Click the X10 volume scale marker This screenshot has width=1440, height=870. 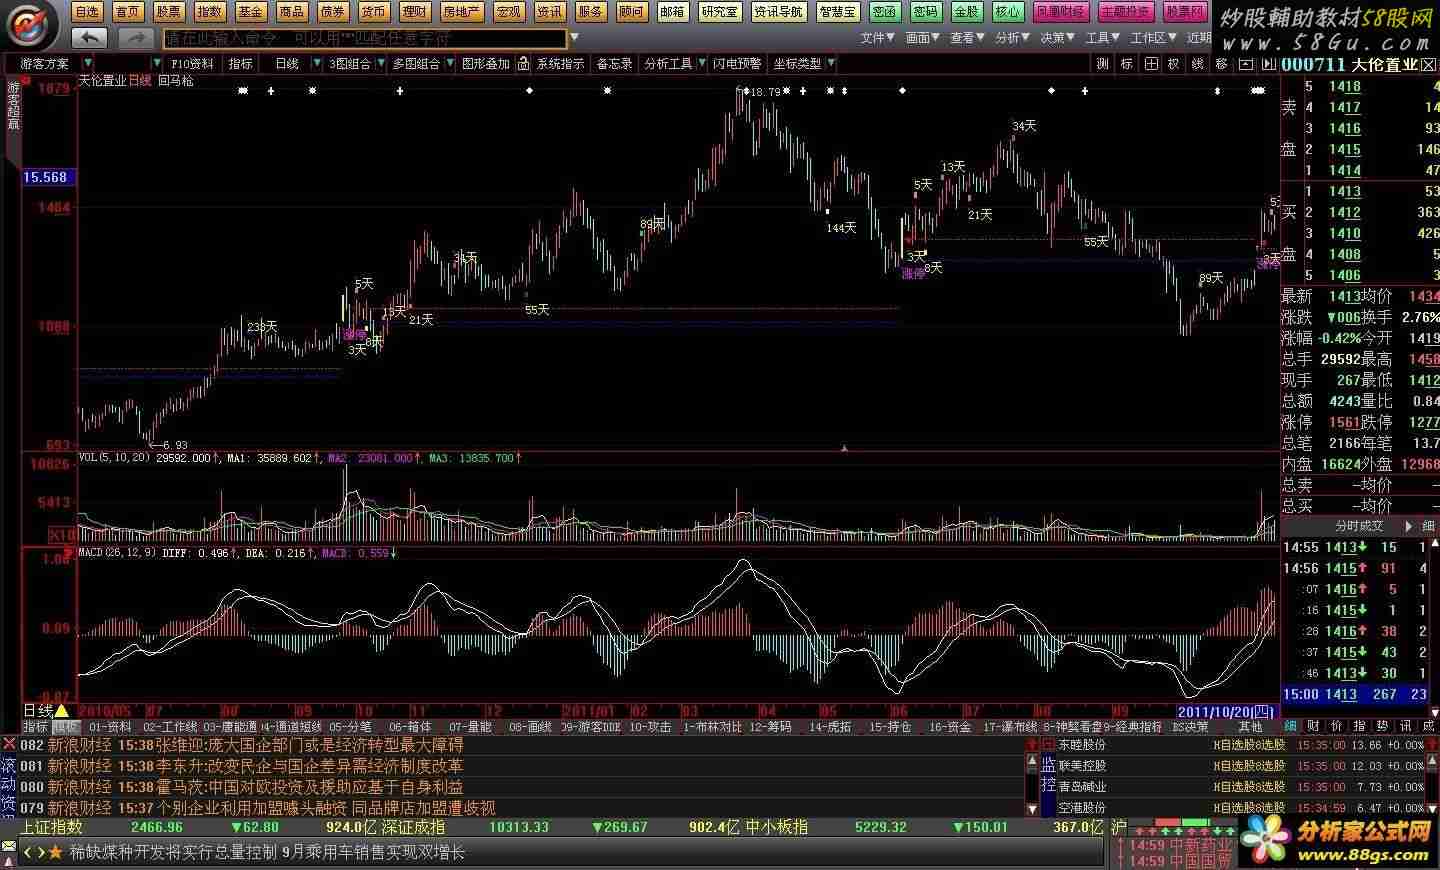[62, 536]
